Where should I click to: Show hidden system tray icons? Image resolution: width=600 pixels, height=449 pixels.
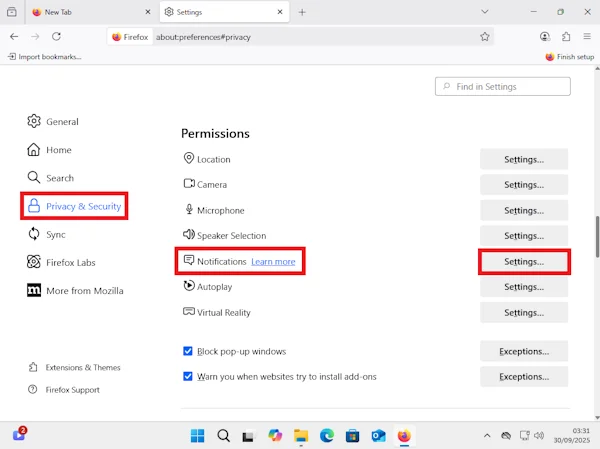(x=487, y=436)
